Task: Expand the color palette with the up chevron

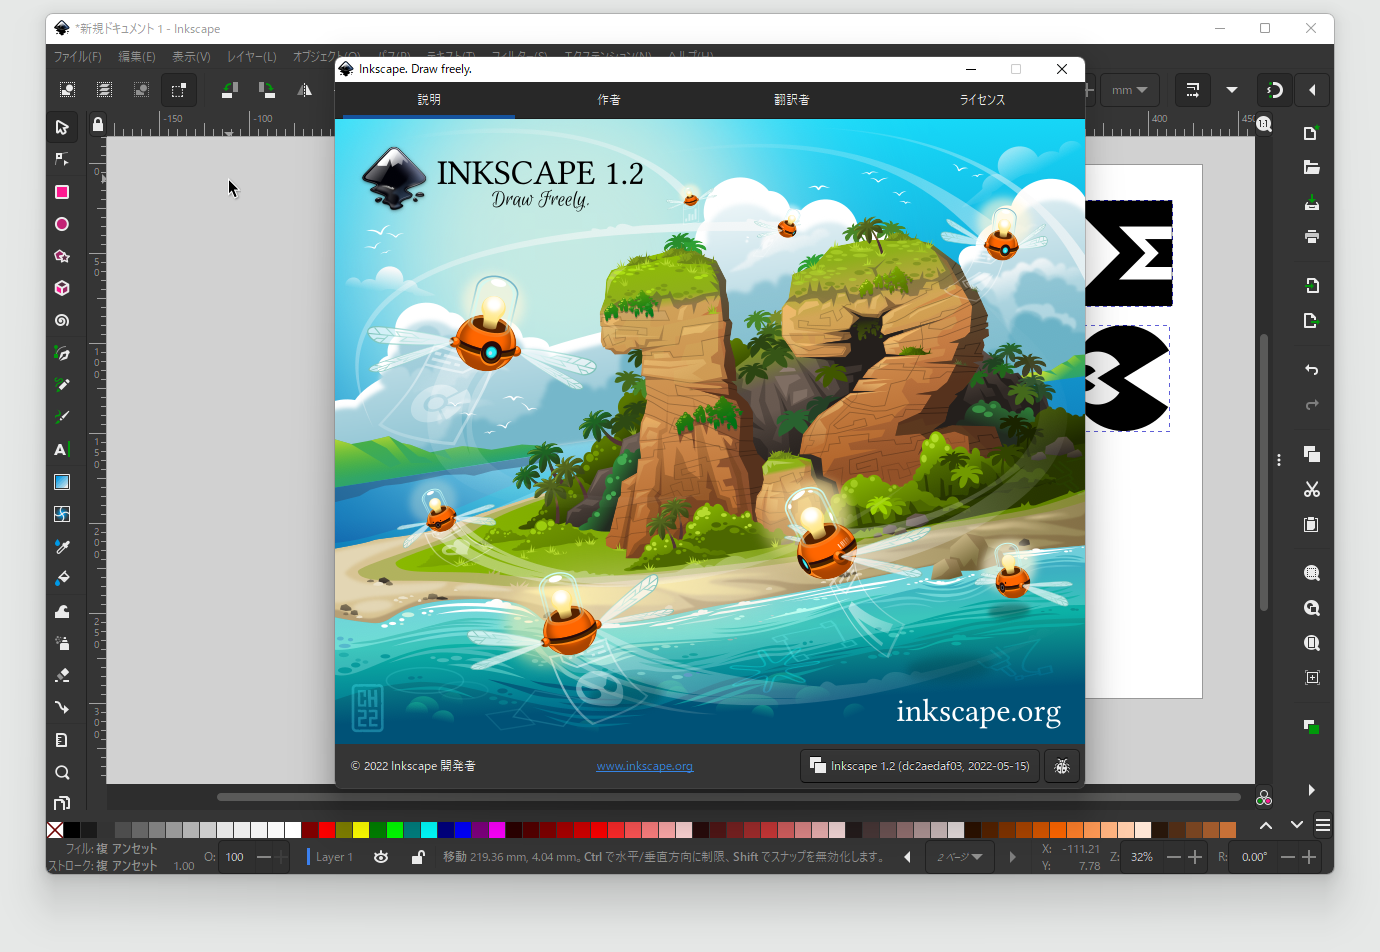Action: click(x=1266, y=825)
